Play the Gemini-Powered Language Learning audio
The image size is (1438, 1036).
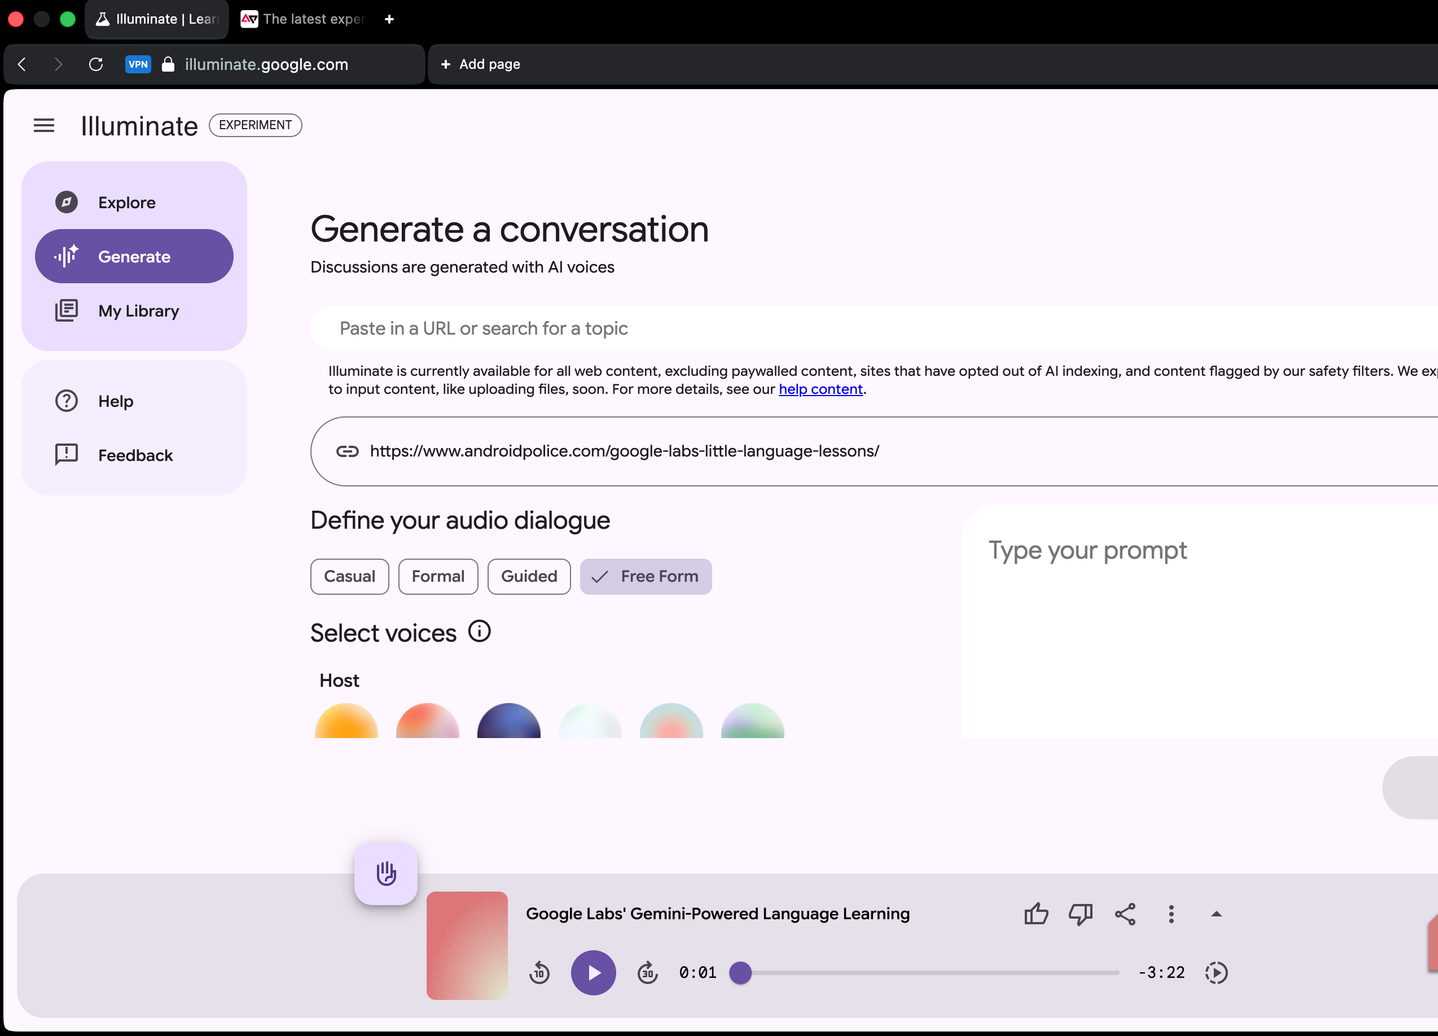[x=593, y=973]
